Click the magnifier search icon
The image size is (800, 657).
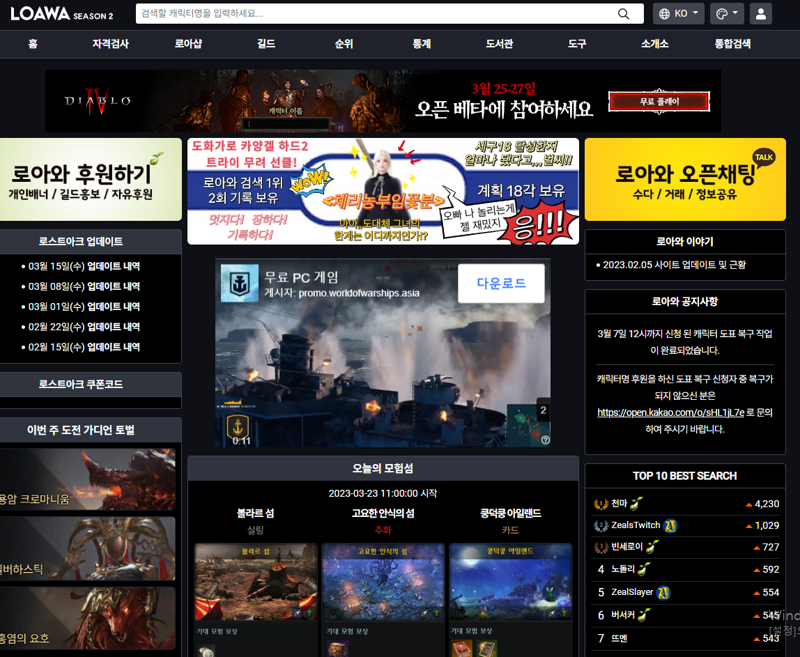(623, 14)
